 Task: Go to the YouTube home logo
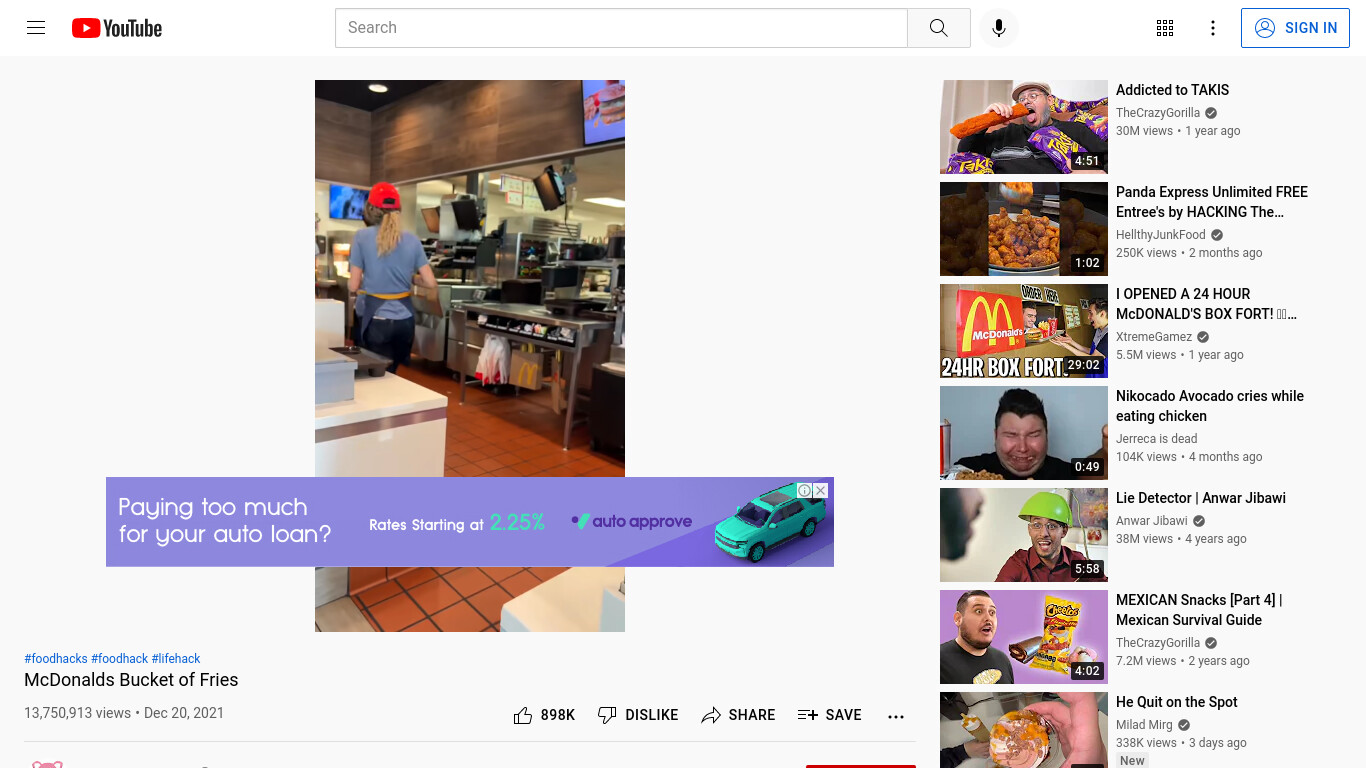click(x=117, y=28)
